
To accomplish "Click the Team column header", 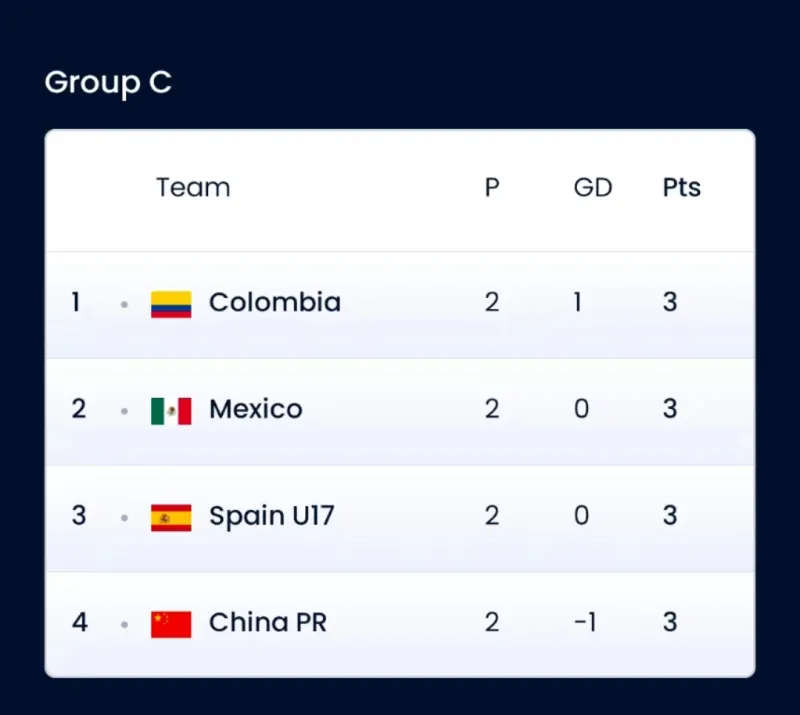I will (193, 188).
